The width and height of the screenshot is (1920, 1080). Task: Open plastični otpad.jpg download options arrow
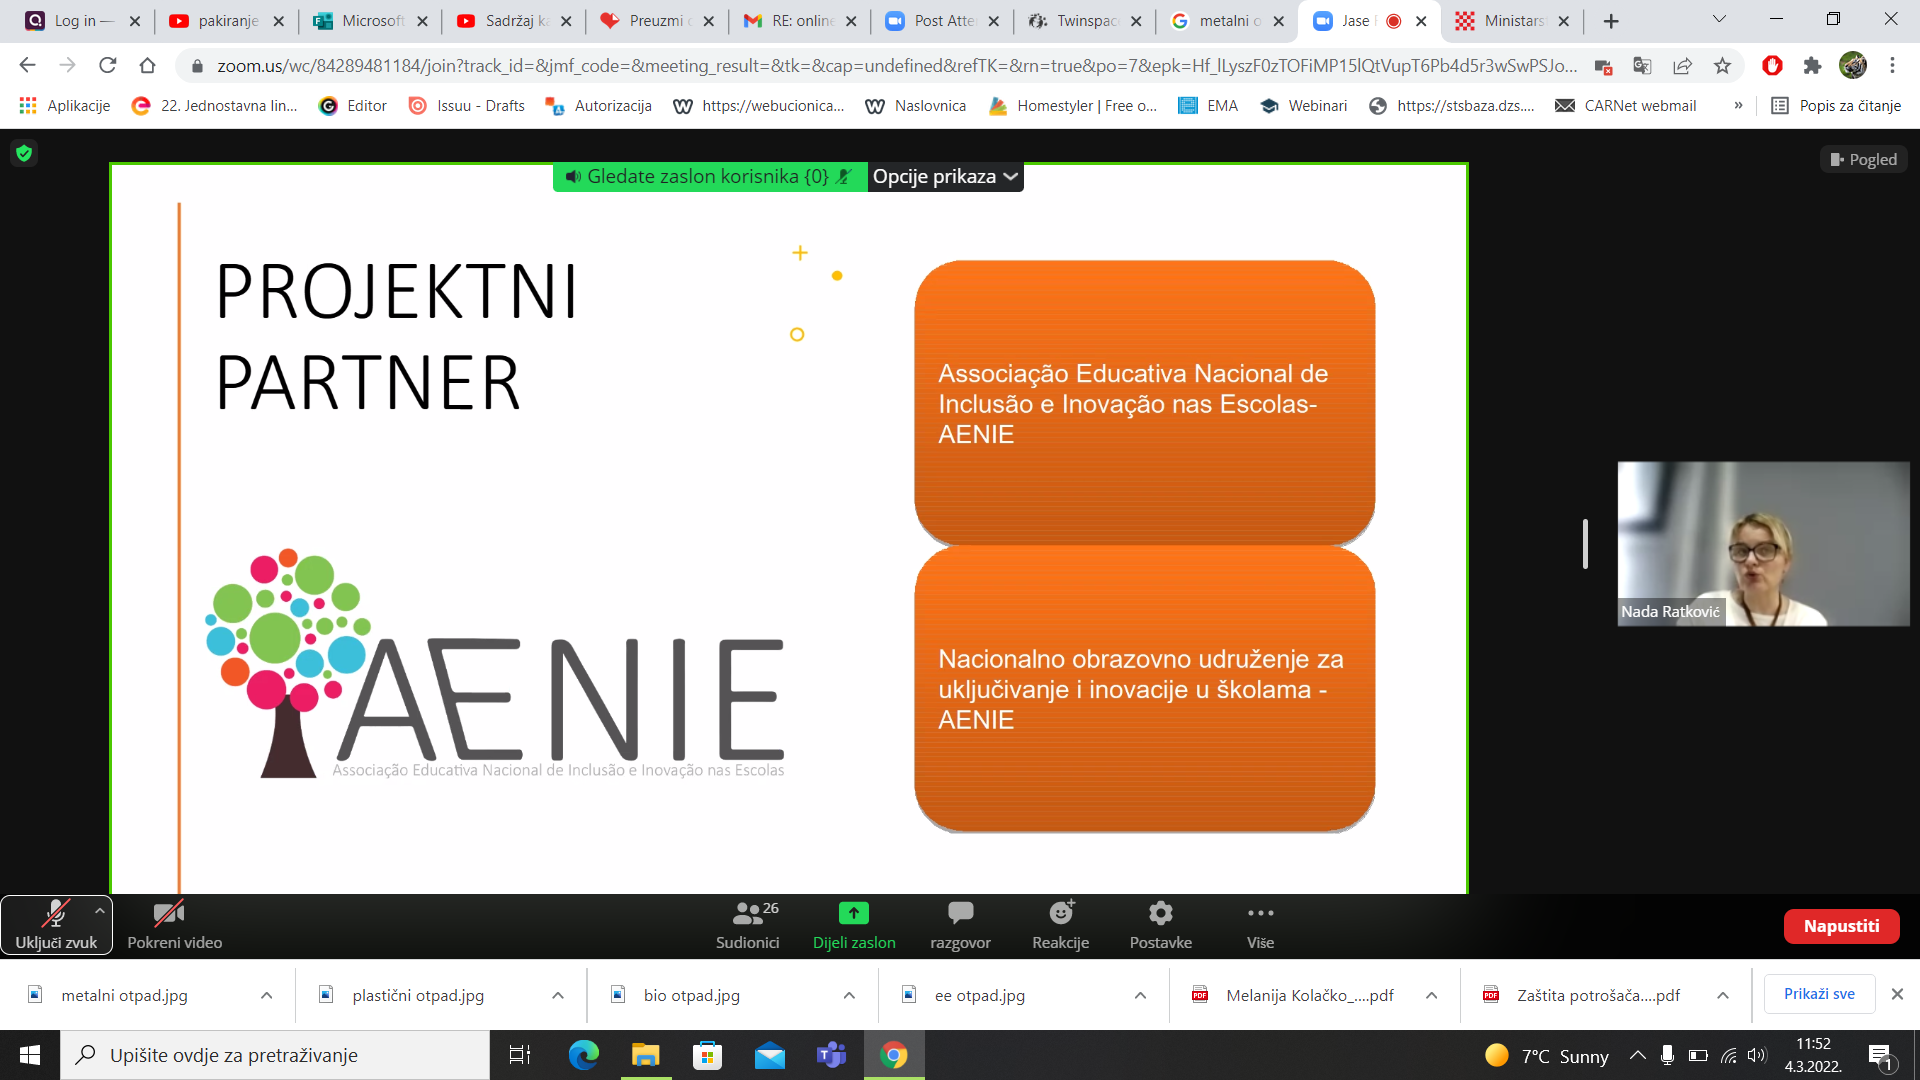[558, 995]
